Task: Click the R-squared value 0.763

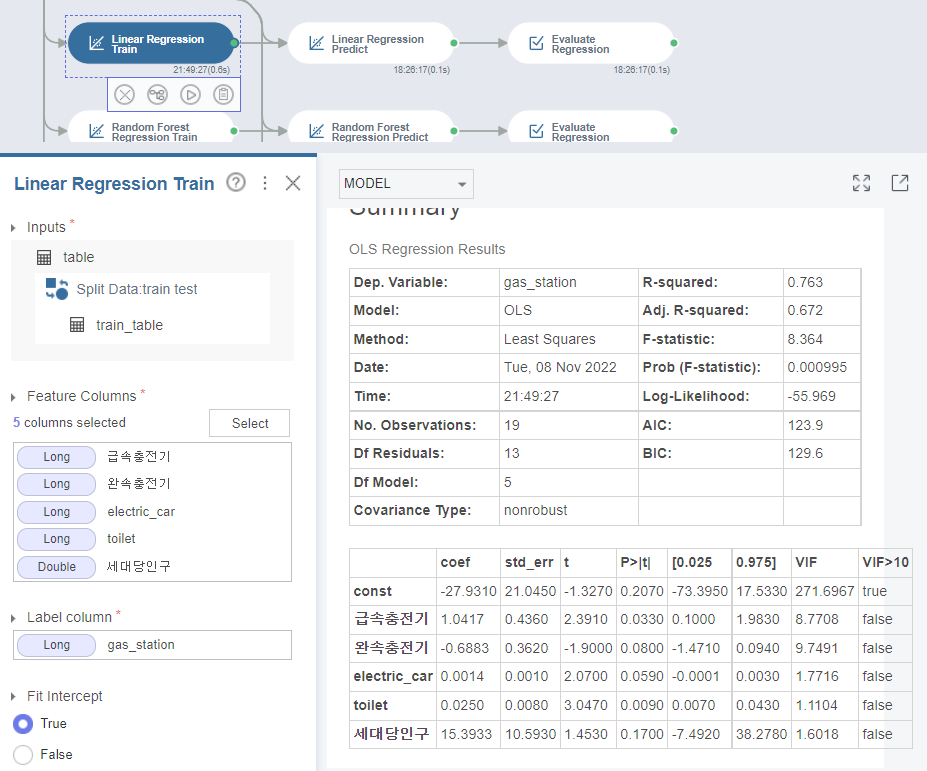Action: click(x=805, y=283)
